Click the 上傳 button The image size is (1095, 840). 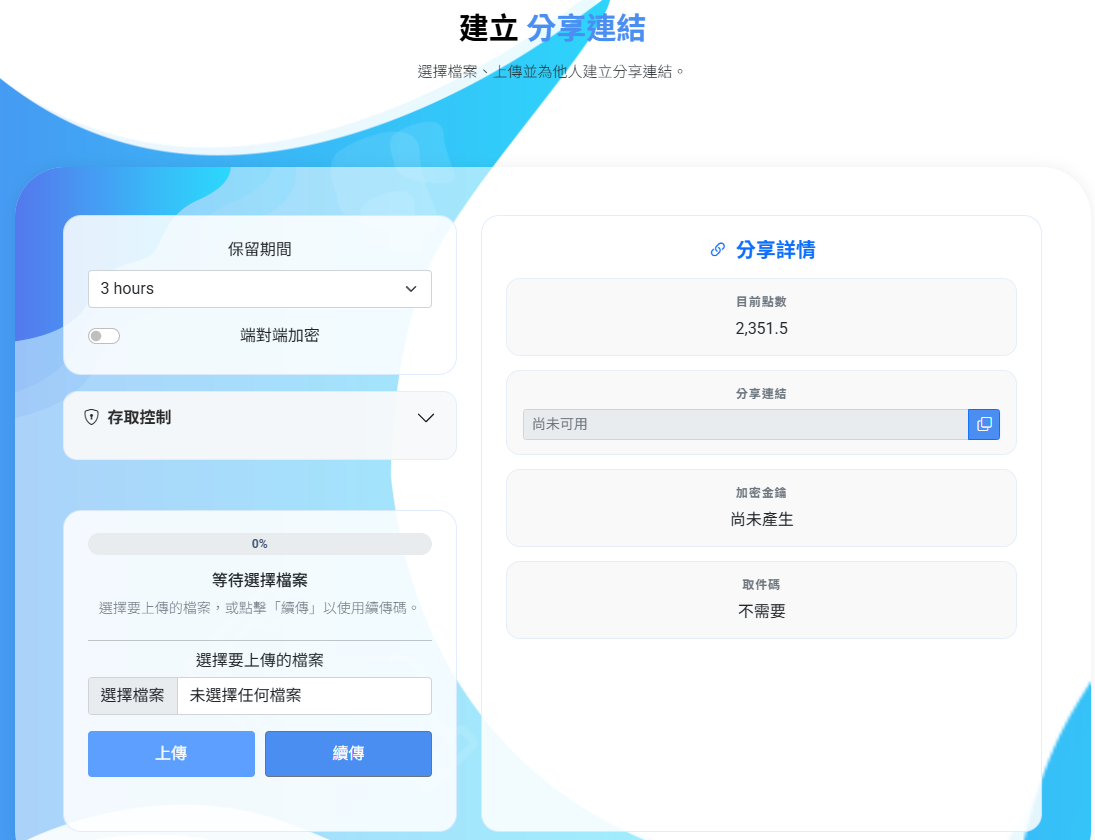[171, 753]
